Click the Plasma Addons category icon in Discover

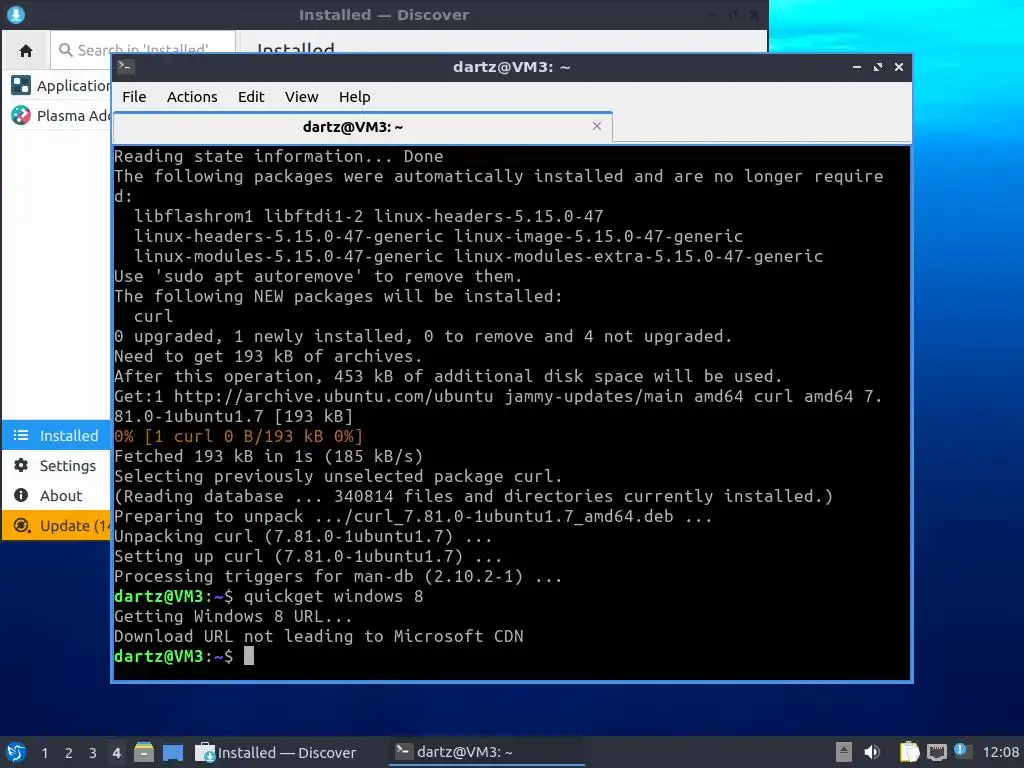[21, 116]
